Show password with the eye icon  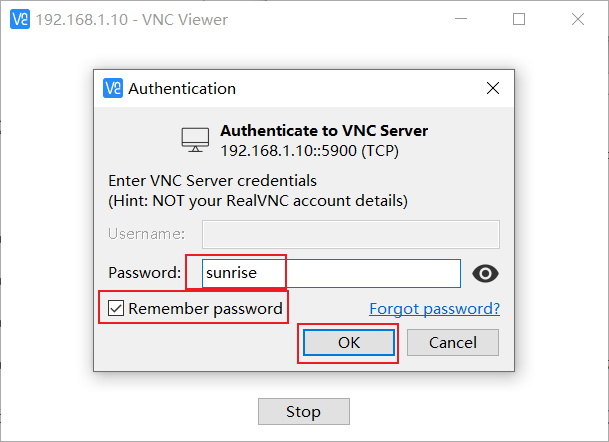(x=485, y=273)
